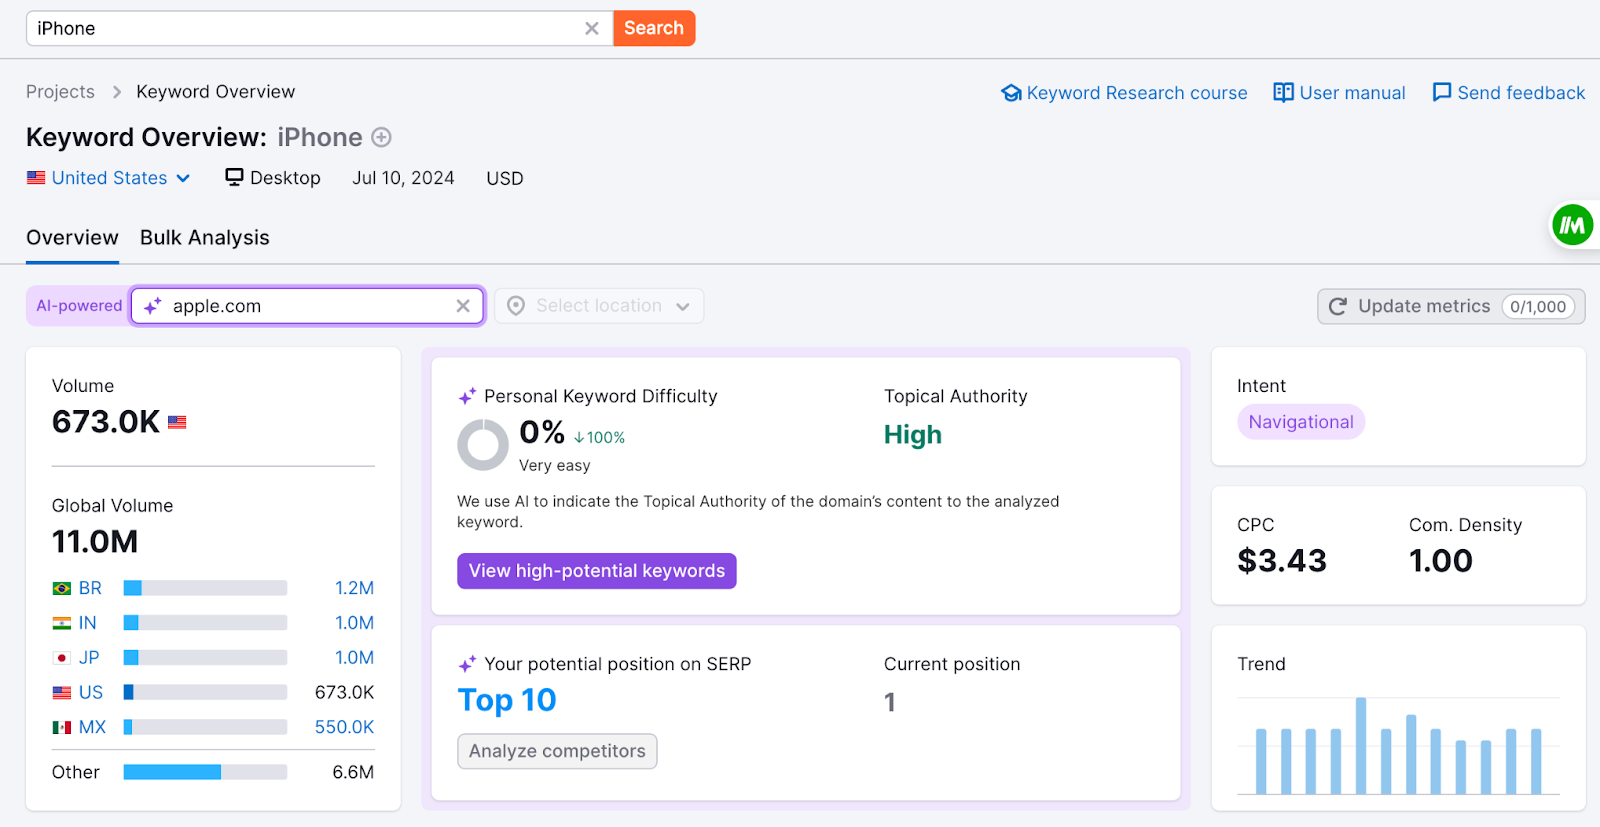Click the green floating widget icon
This screenshot has width=1600, height=827.
[1572, 226]
